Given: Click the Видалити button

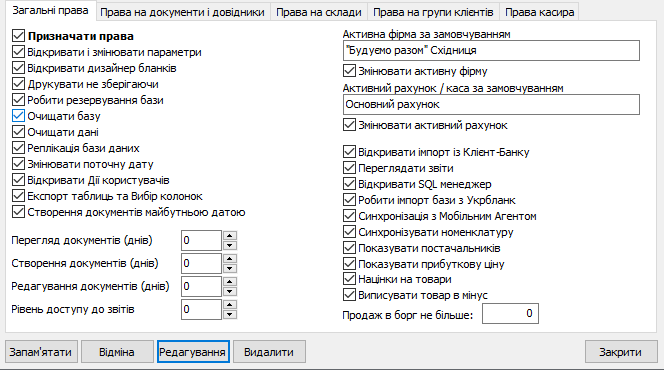Looking at the screenshot, I should 269,352.
